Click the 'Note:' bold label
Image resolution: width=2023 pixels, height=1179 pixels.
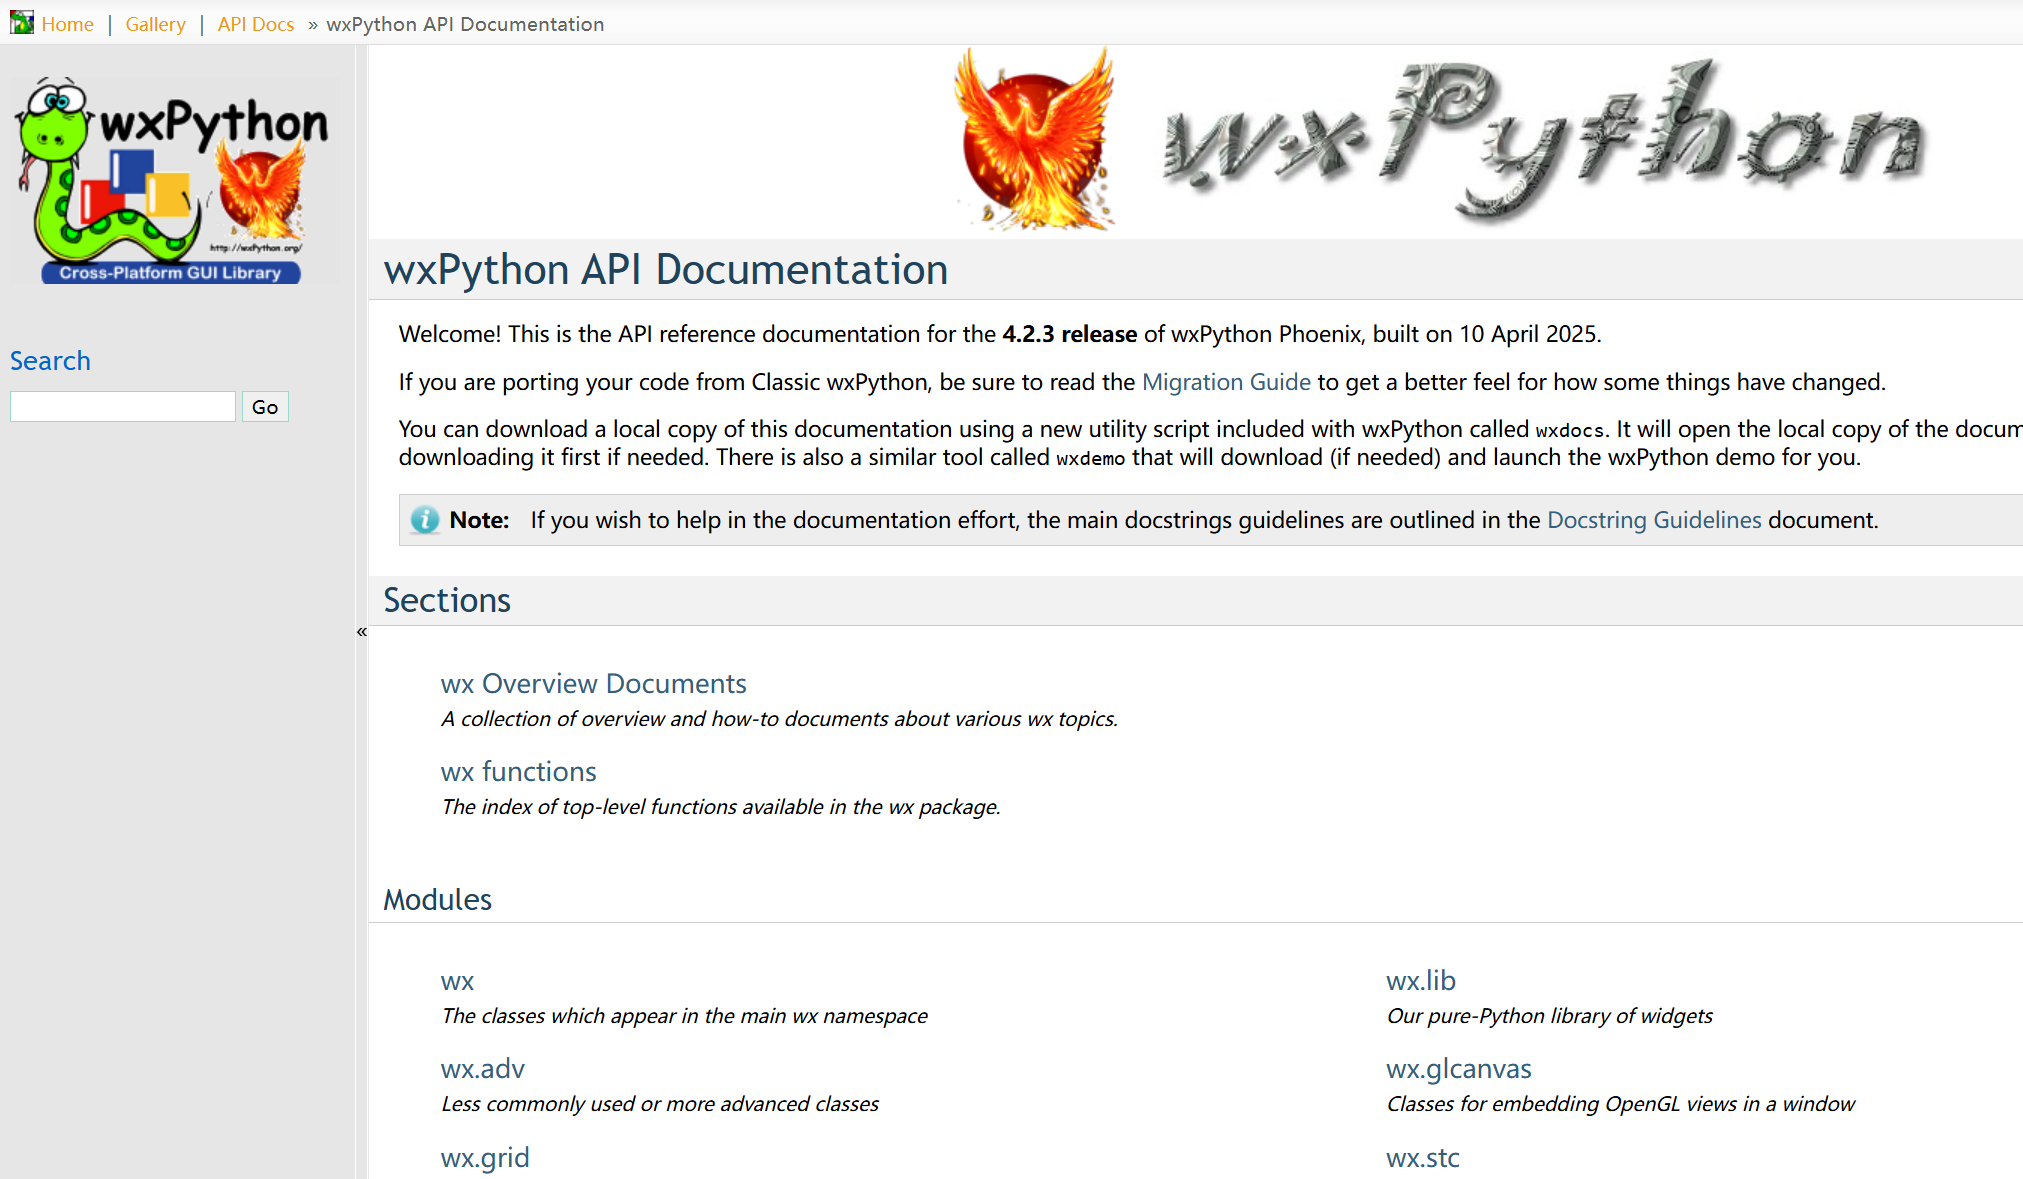[479, 520]
